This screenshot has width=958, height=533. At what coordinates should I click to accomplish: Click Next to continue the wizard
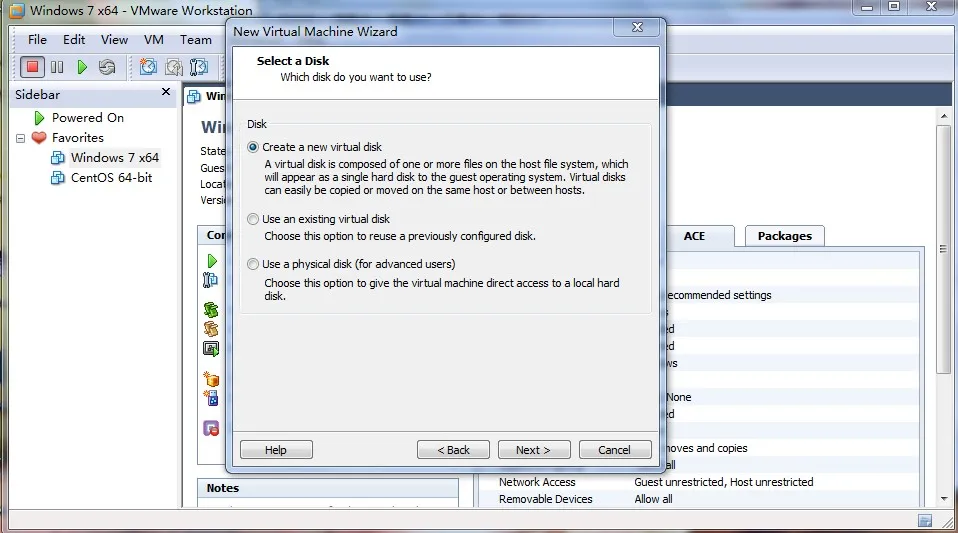click(534, 450)
